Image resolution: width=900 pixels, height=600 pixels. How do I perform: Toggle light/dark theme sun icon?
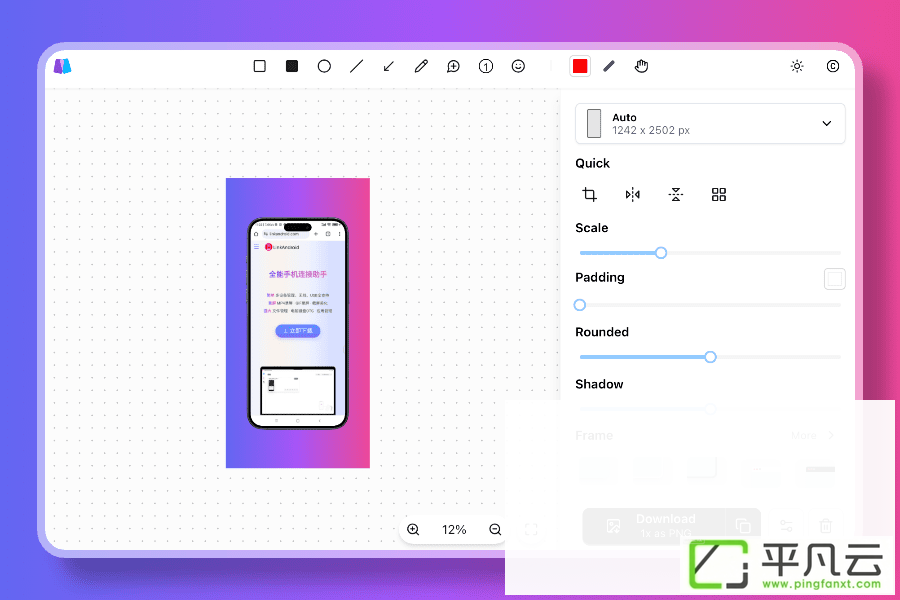point(797,66)
